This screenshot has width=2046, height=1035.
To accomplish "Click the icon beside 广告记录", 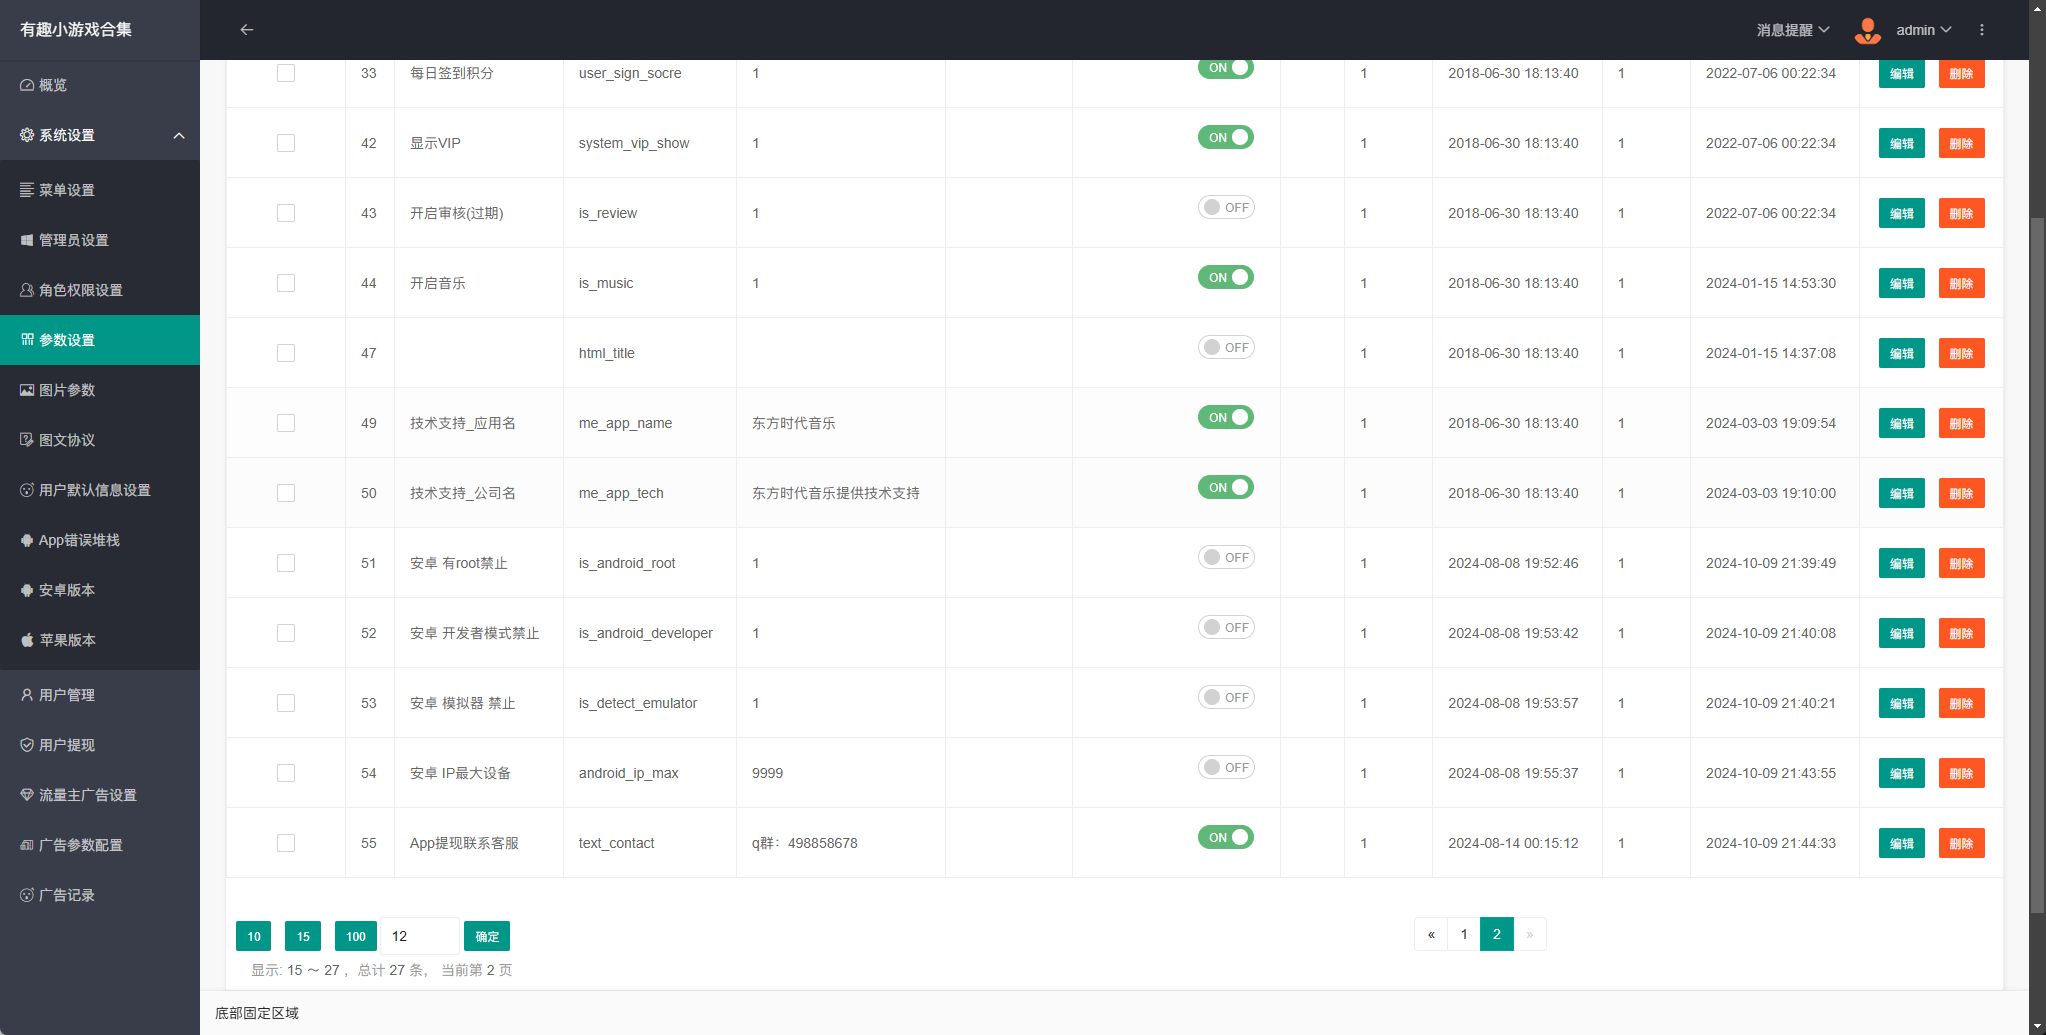I will (x=27, y=895).
